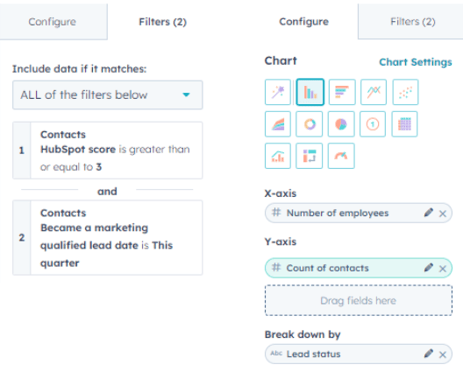Edit the Number of employees field

coord(428,213)
